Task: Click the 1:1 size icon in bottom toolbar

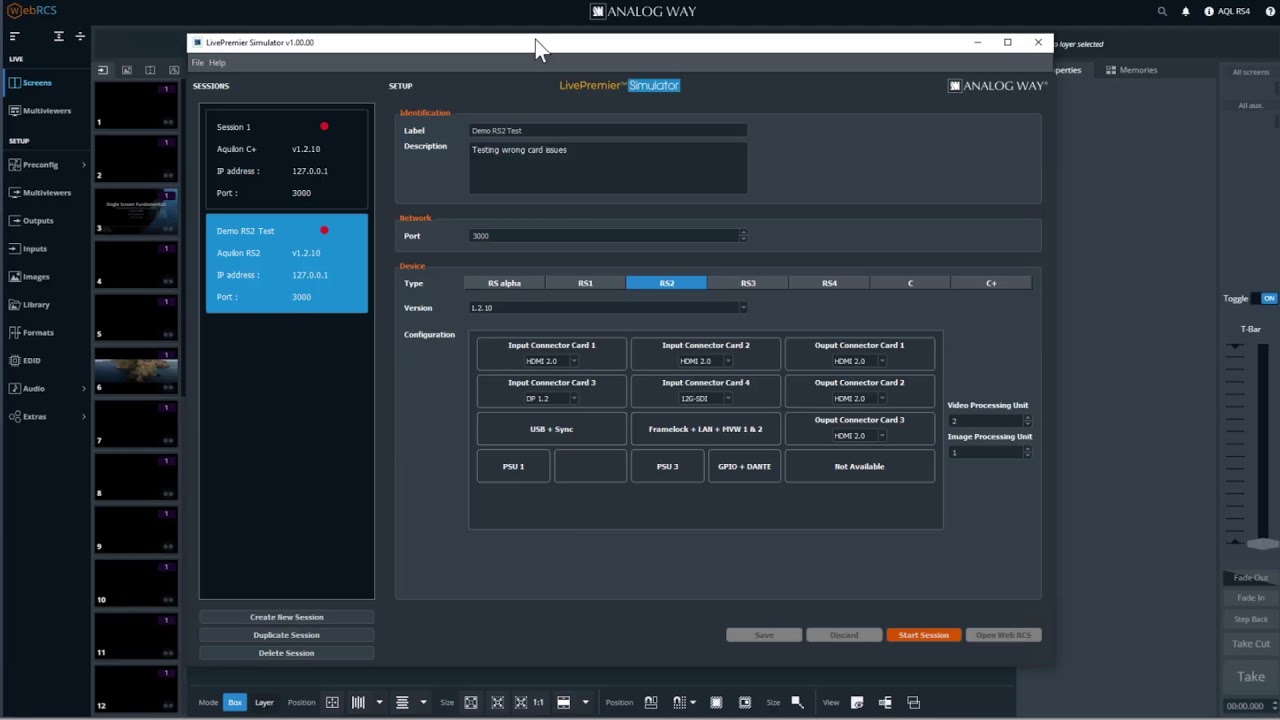Action: point(538,703)
